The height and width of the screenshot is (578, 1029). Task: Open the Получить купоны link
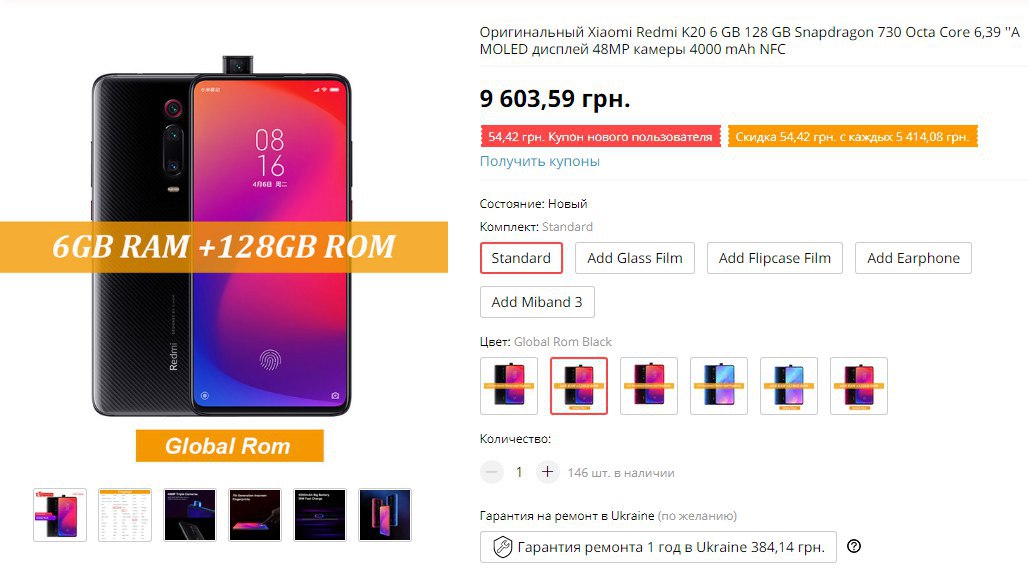coord(539,161)
